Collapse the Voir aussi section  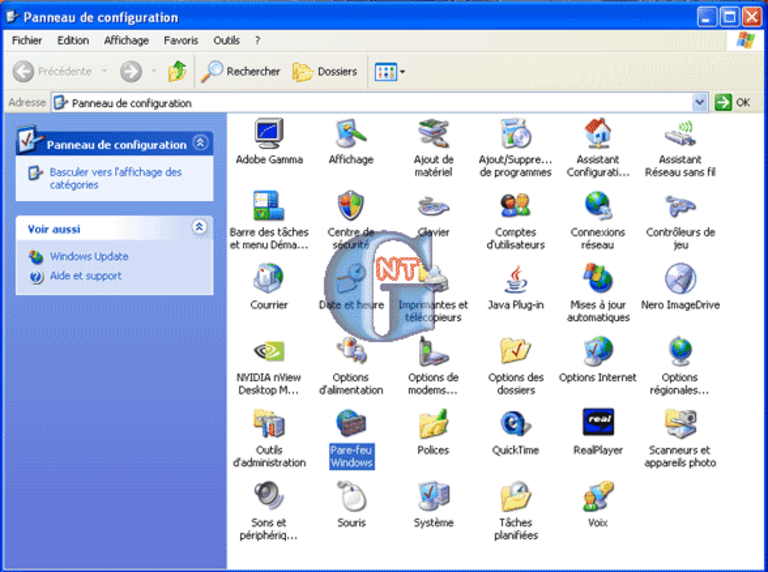(x=199, y=227)
